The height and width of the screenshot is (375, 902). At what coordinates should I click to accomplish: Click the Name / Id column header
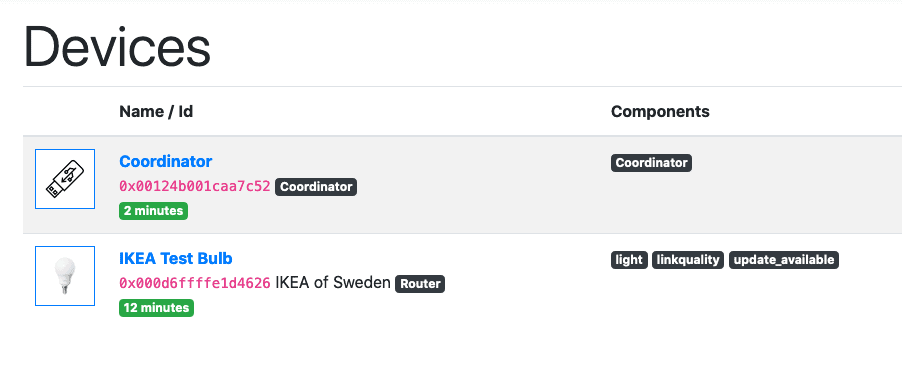pyautogui.click(x=156, y=112)
